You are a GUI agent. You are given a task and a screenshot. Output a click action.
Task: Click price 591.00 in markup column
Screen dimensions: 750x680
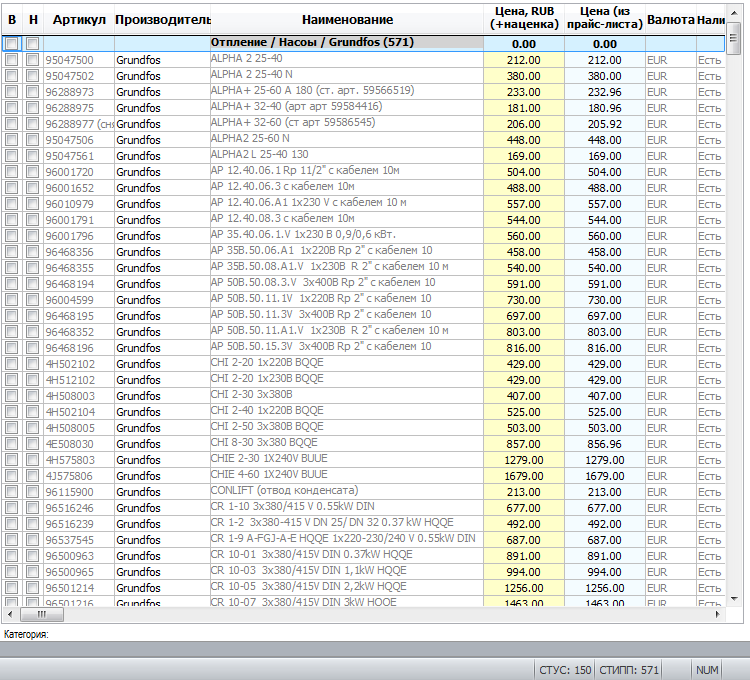[524, 284]
